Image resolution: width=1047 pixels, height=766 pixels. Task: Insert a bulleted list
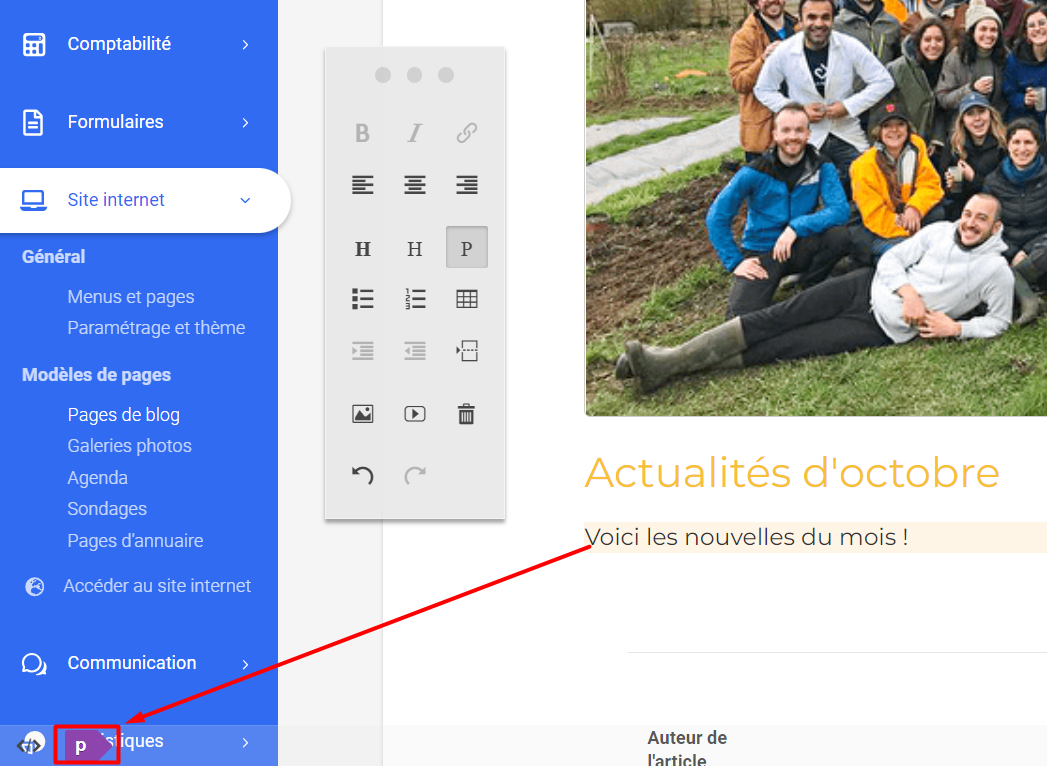click(363, 298)
